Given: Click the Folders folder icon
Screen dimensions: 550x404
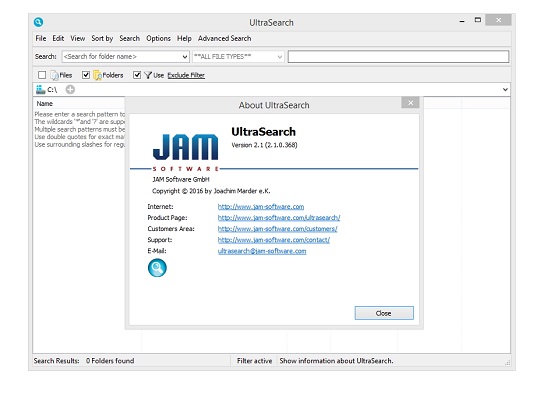Looking at the screenshot, I should (97, 75).
